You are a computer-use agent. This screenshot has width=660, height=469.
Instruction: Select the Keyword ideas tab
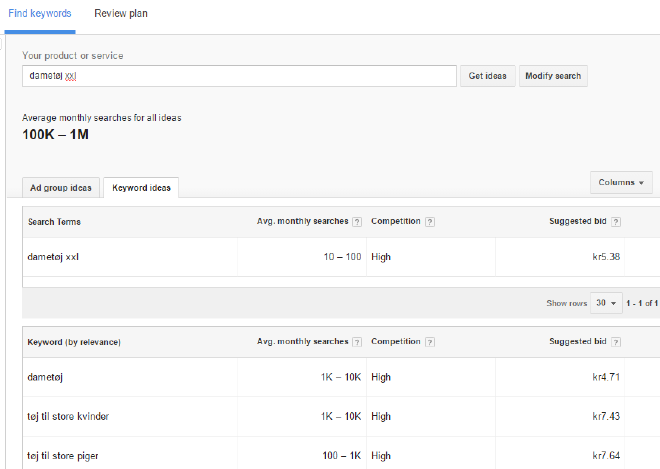click(141, 188)
